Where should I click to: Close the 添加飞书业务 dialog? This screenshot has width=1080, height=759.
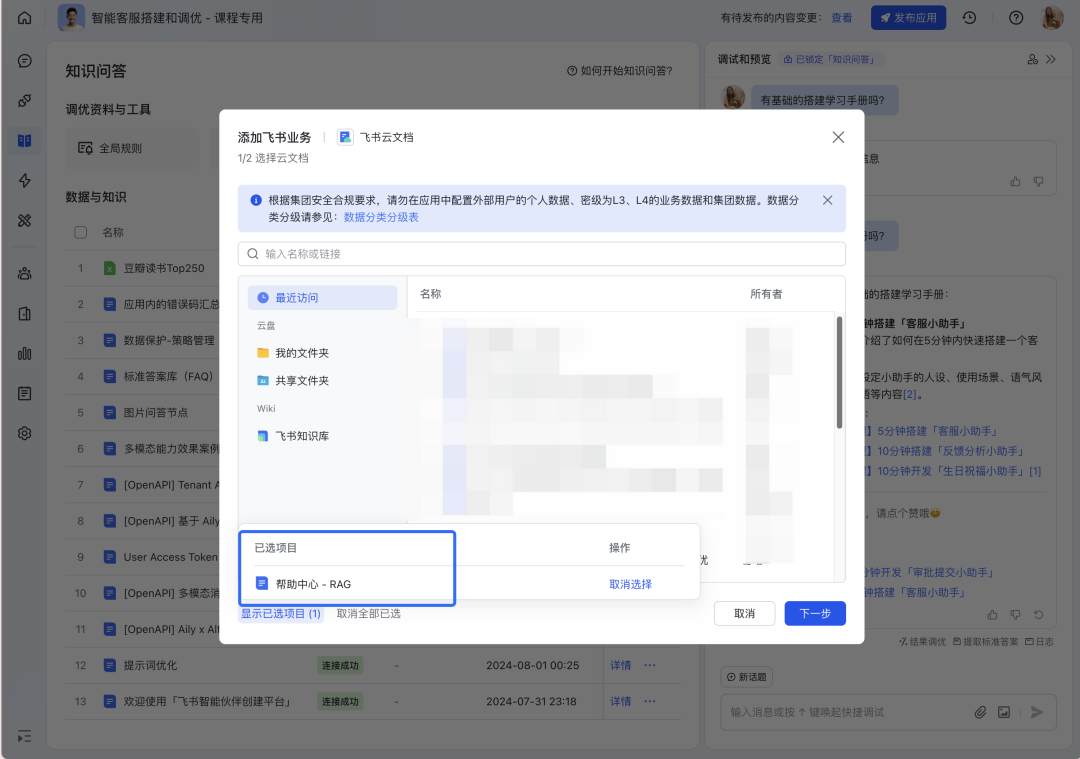pos(838,137)
